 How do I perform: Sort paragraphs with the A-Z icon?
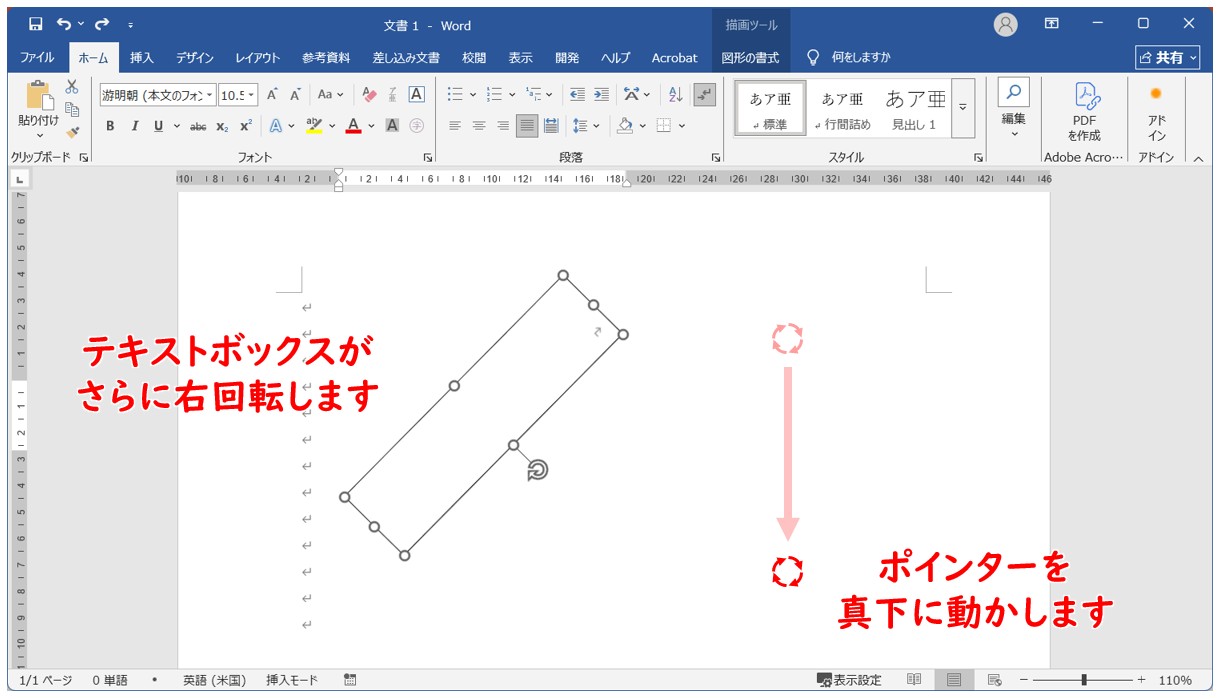pos(675,95)
